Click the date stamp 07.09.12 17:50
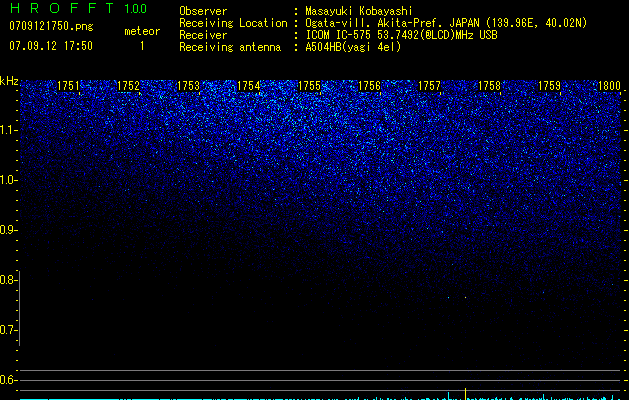629x400 pixels. tap(51, 46)
